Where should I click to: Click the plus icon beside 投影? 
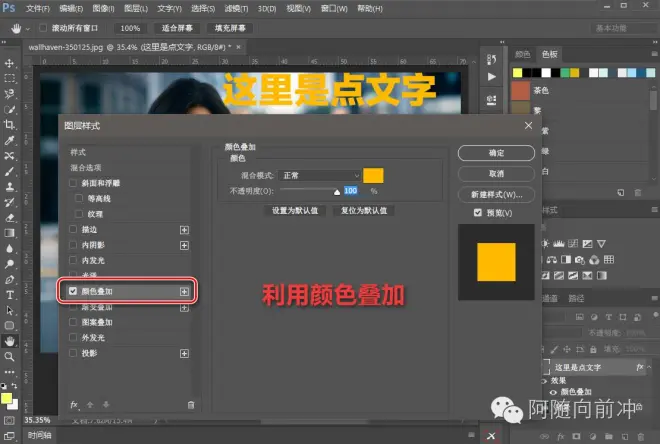(184, 354)
